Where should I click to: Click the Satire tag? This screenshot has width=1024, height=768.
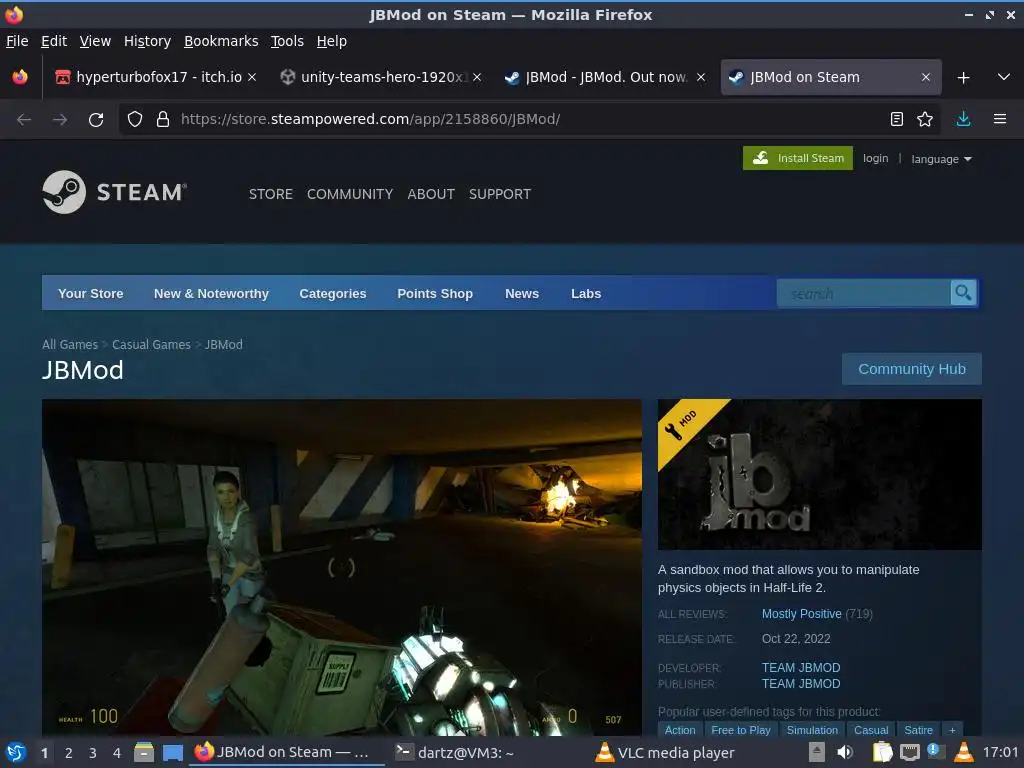coord(918,730)
